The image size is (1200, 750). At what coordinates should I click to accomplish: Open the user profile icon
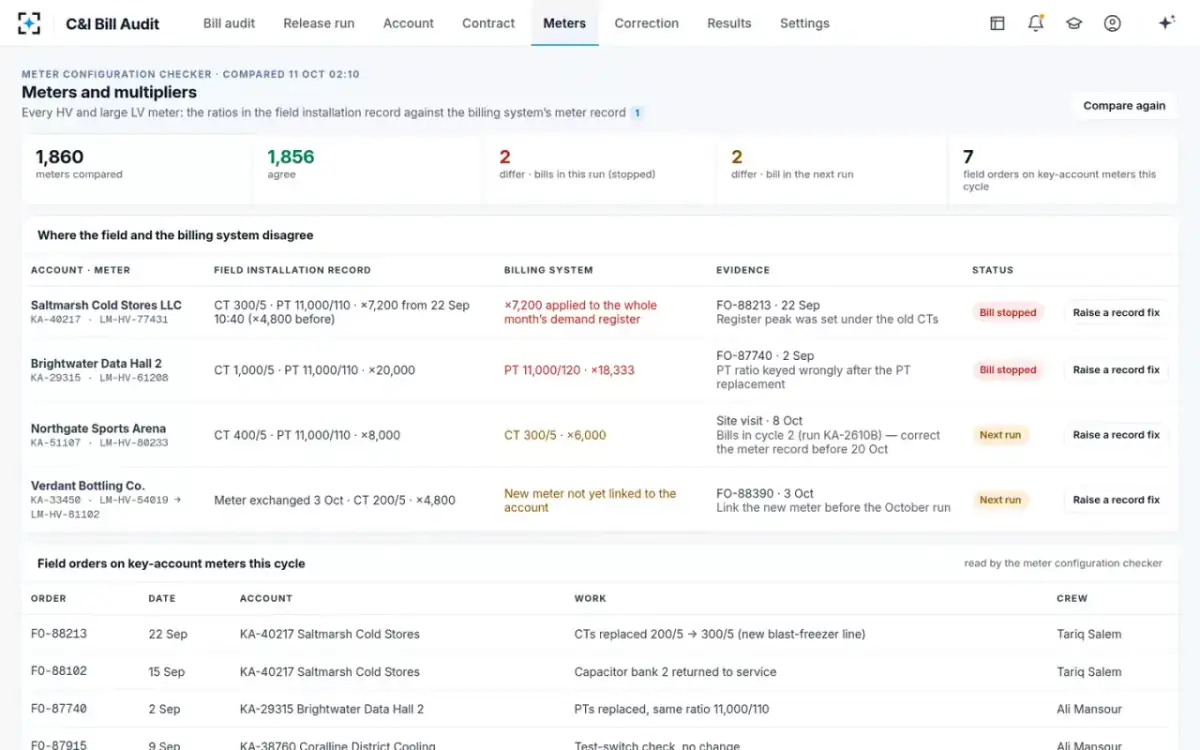(1112, 23)
